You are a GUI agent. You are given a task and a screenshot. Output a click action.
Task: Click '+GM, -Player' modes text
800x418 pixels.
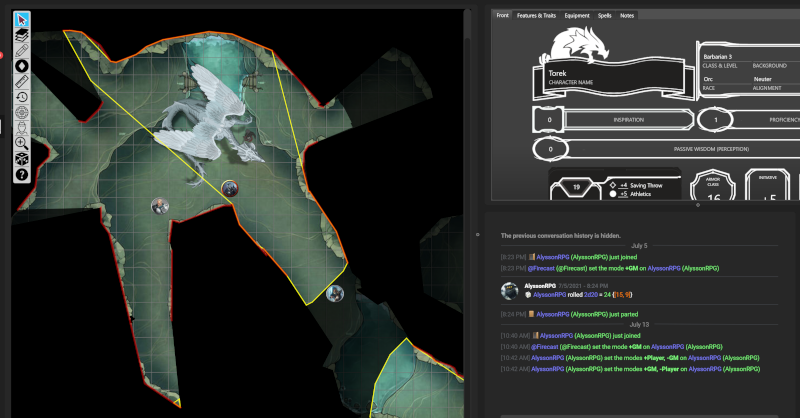(x=661, y=370)
